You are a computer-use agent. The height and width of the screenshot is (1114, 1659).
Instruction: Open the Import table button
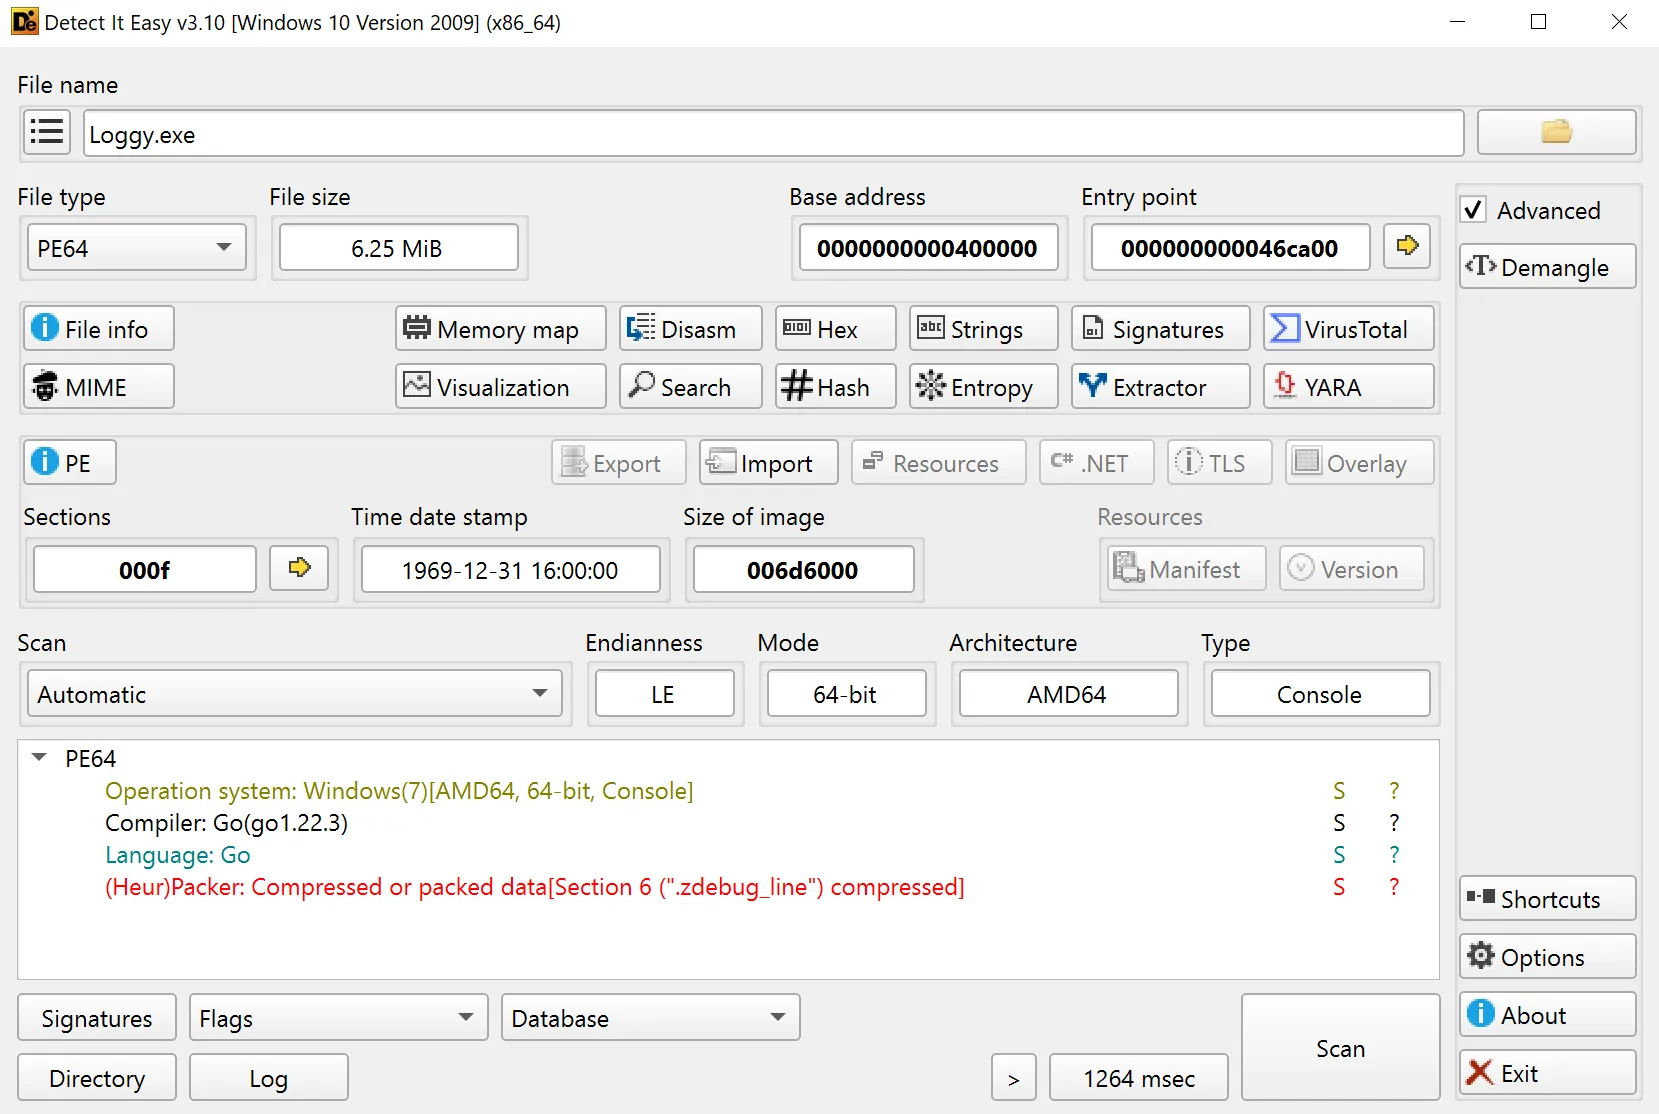768,463
